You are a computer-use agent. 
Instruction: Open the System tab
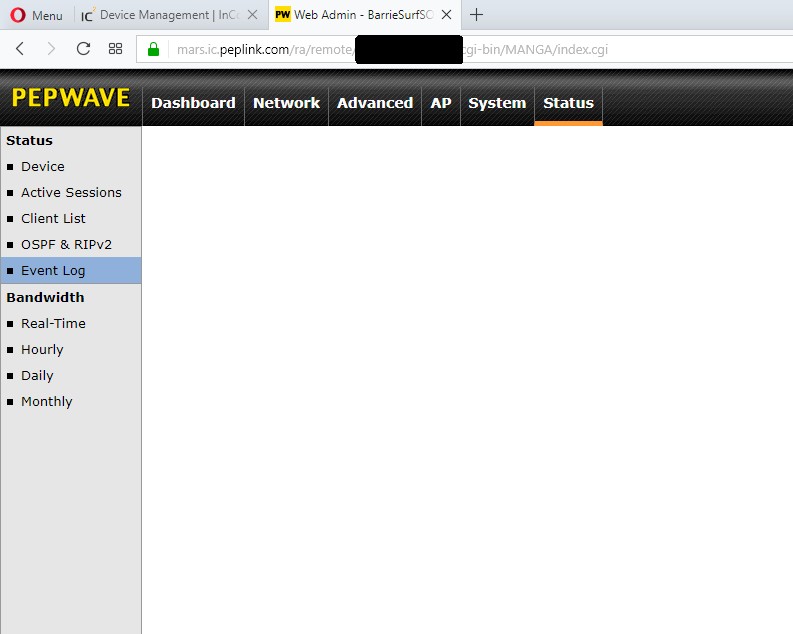click(497, 103)
